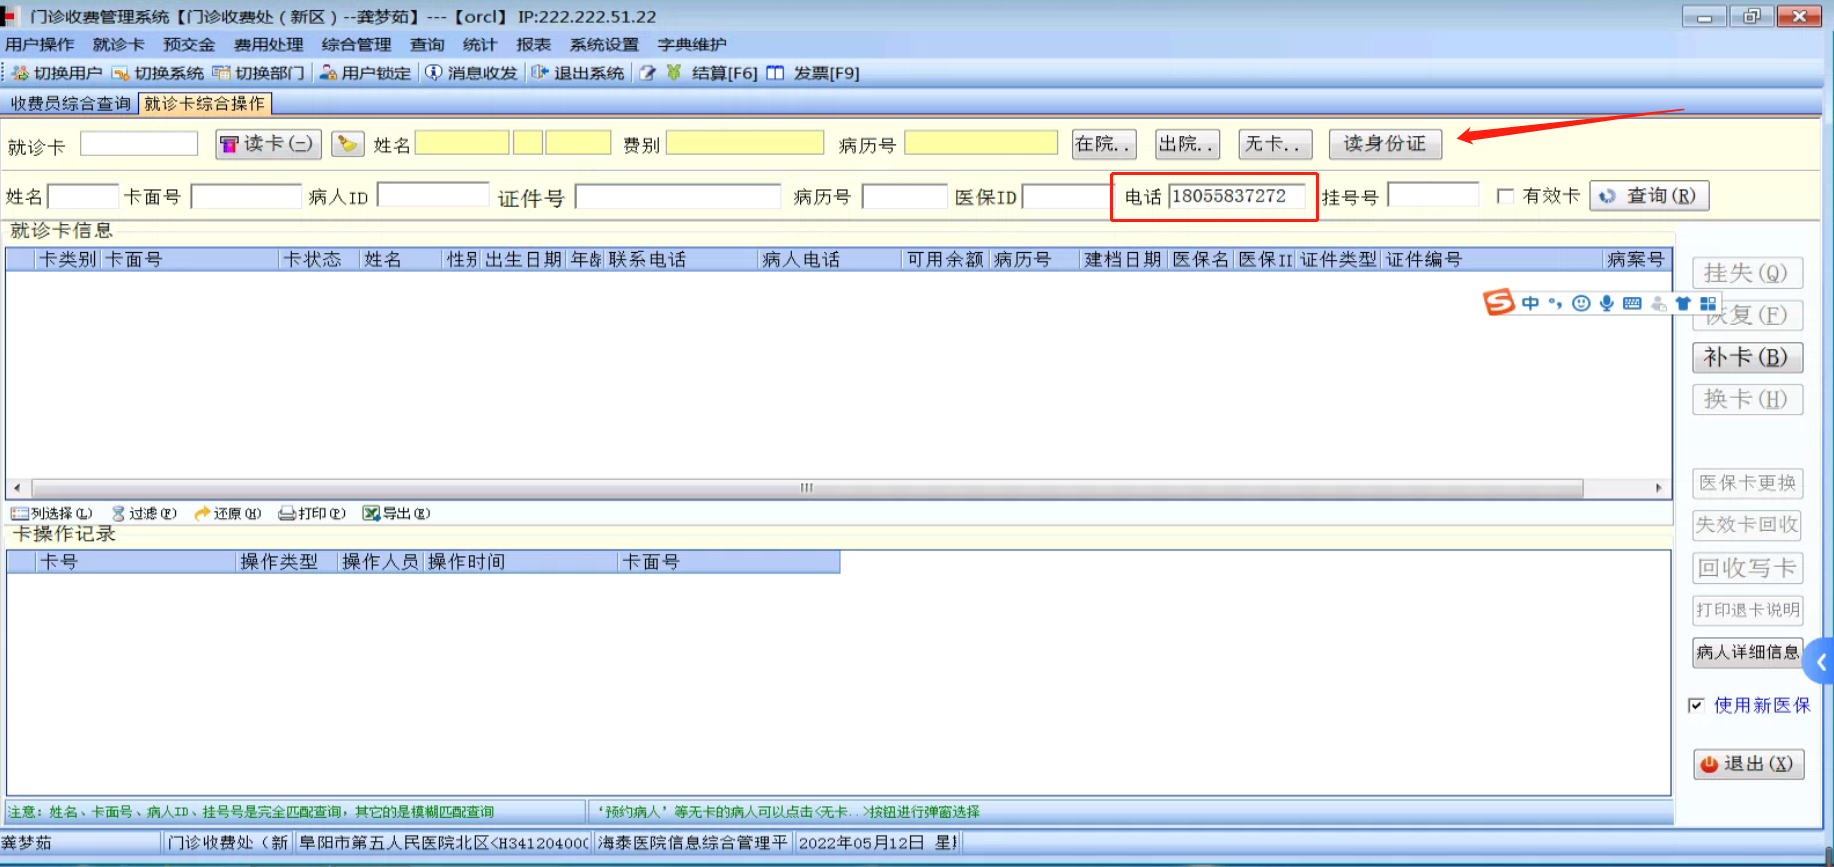Screen dimensions: 1834x867
Task: Click the 证件号 input field
Action: 677,196
